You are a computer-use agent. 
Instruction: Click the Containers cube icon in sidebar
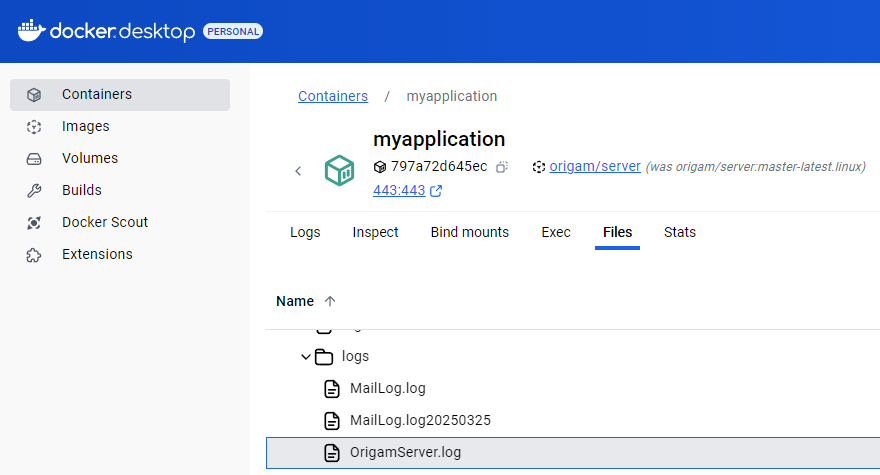pyautogui.click(x=34, y=94)
